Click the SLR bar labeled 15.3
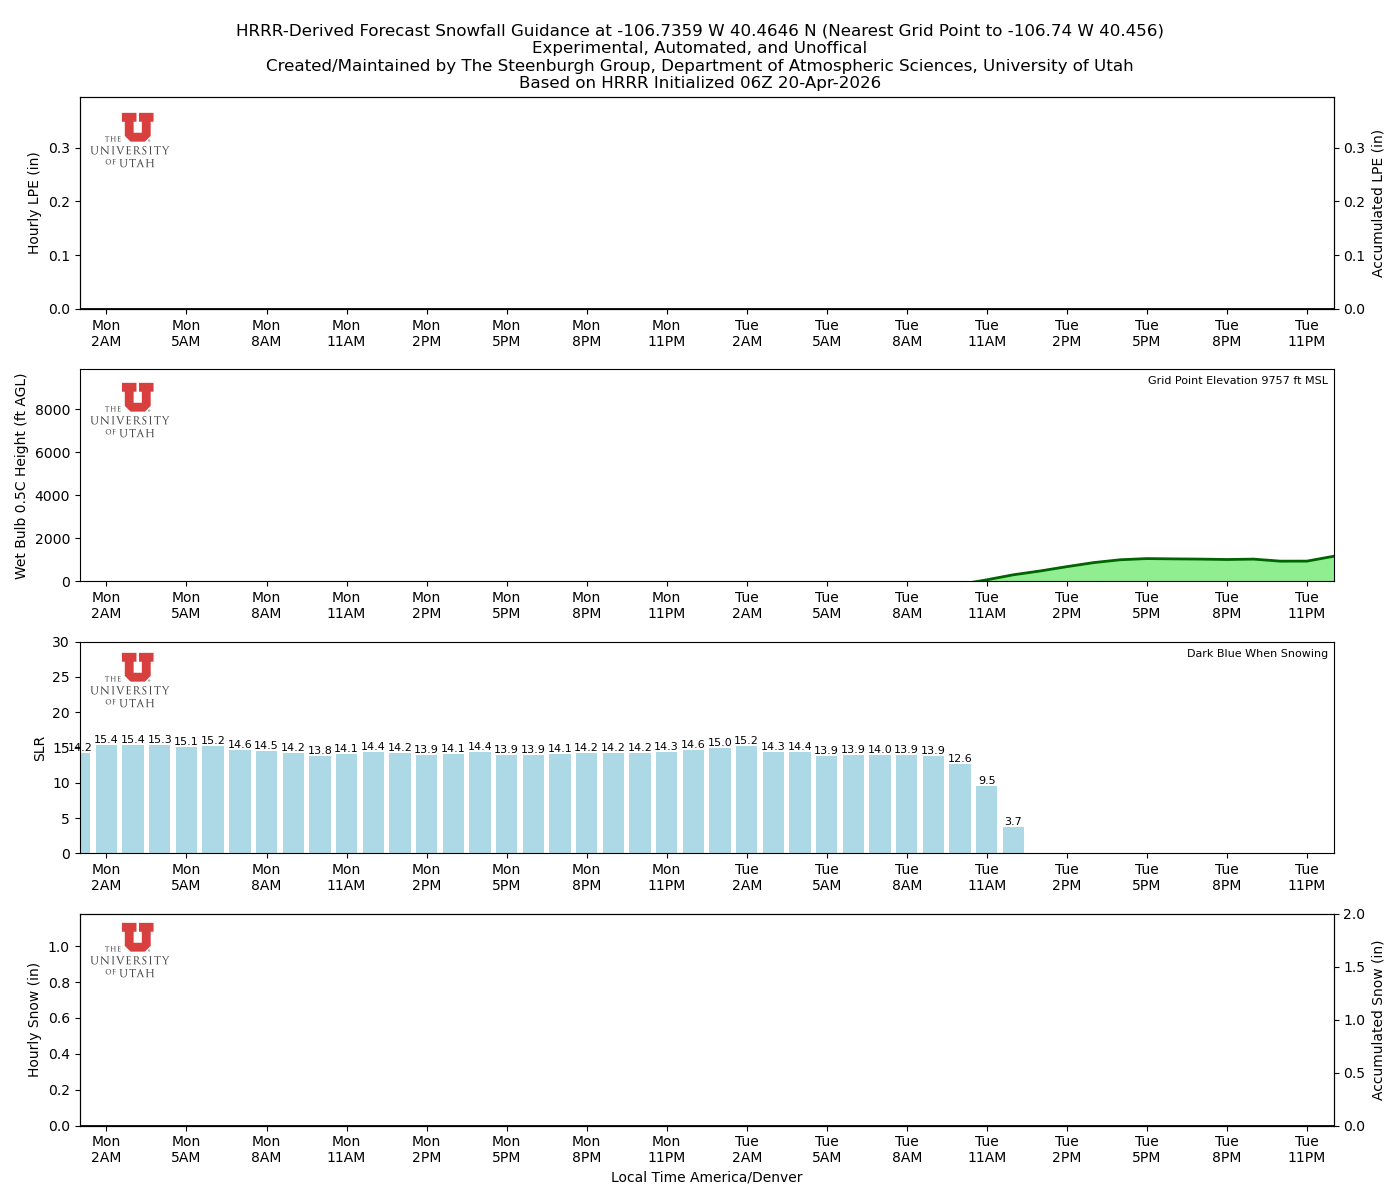Screen dimensions: 1400x1200 click(160, 799)
